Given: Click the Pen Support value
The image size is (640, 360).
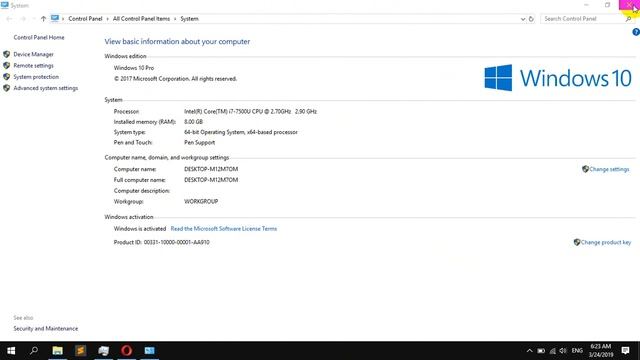Looking at the screenshot, I should pos(199,143).
